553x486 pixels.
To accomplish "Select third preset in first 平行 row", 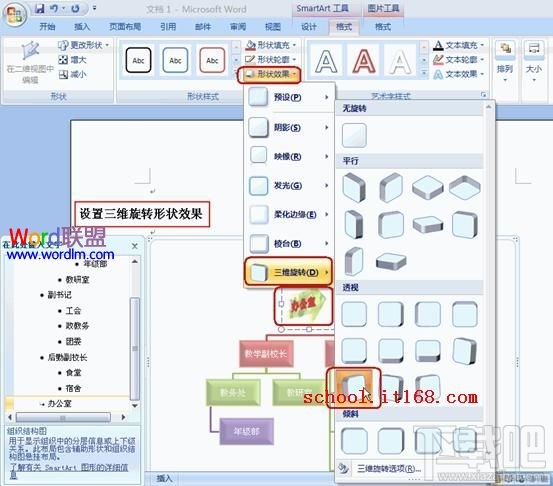I will tap(428, 187).
